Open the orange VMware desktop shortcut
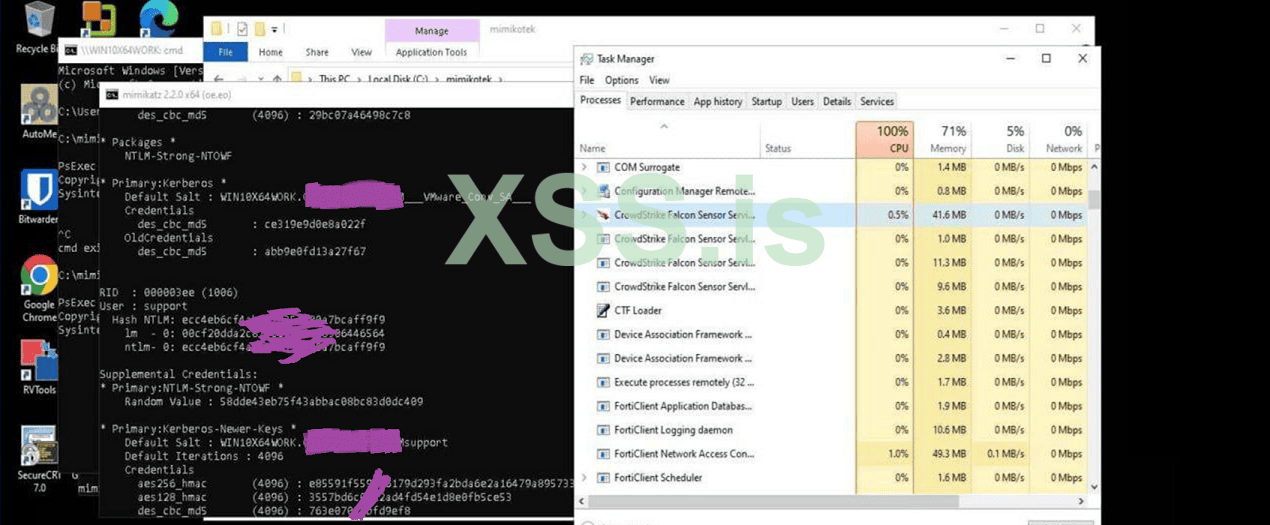1270x525 pixels. (x=98, y=18)
